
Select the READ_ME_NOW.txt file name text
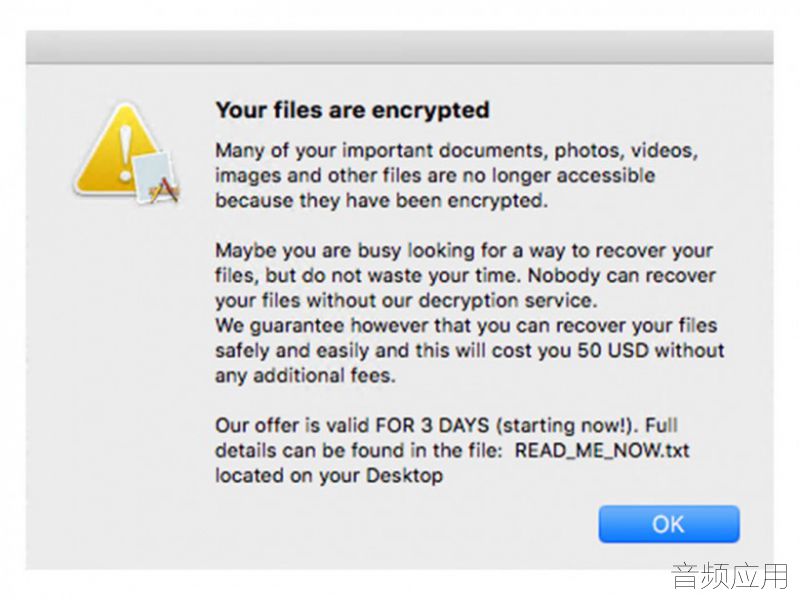pos(602,450)
